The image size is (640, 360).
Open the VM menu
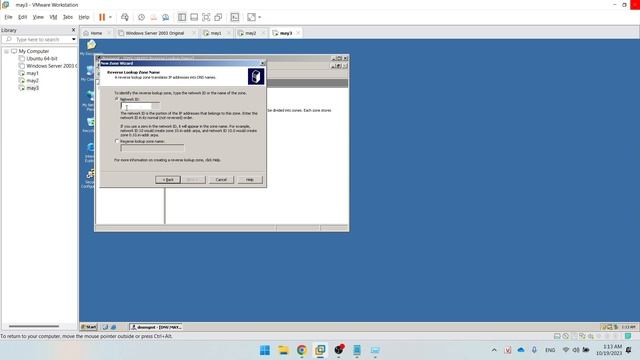(x=53, y=17)
